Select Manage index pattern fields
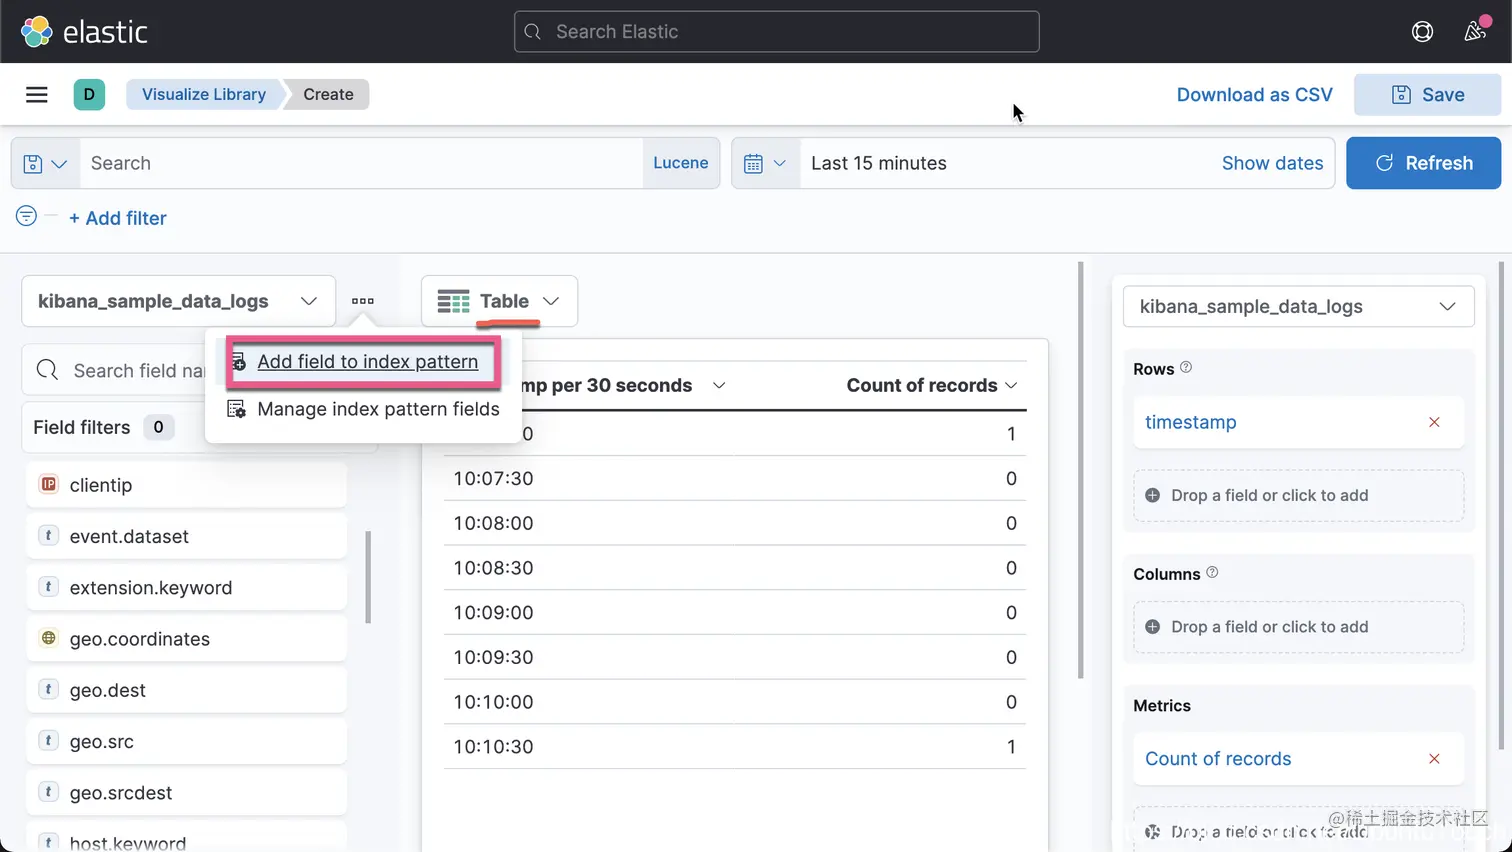 (378, 409)
